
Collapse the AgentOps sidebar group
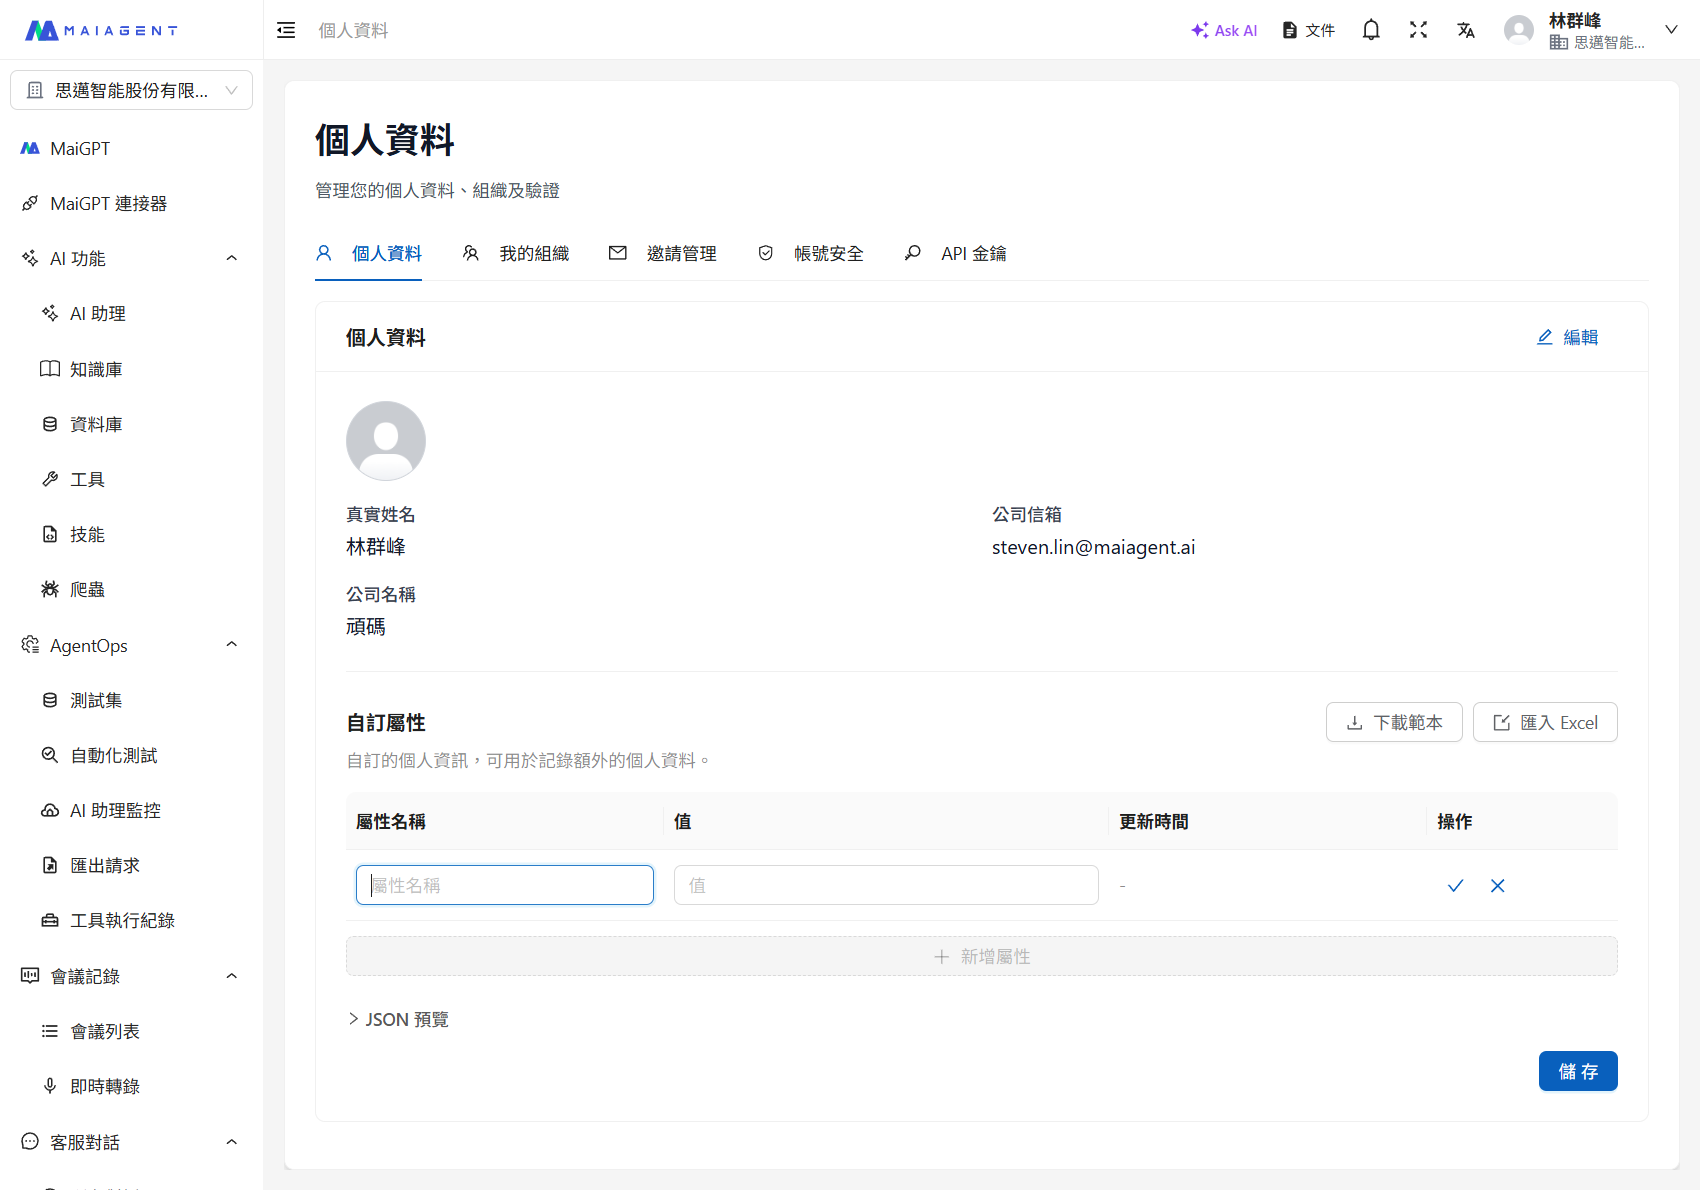click(231, 645)
